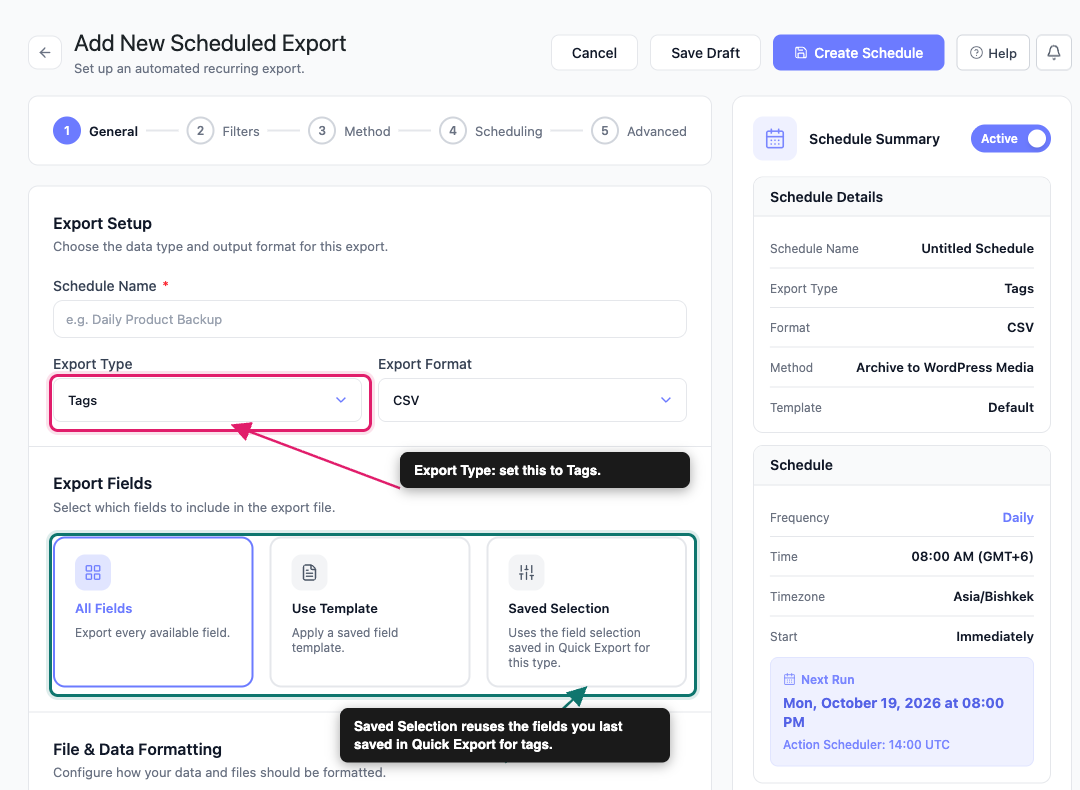
Task: Click the CSV value in Schedule Details
Action: click(1020, 328)
